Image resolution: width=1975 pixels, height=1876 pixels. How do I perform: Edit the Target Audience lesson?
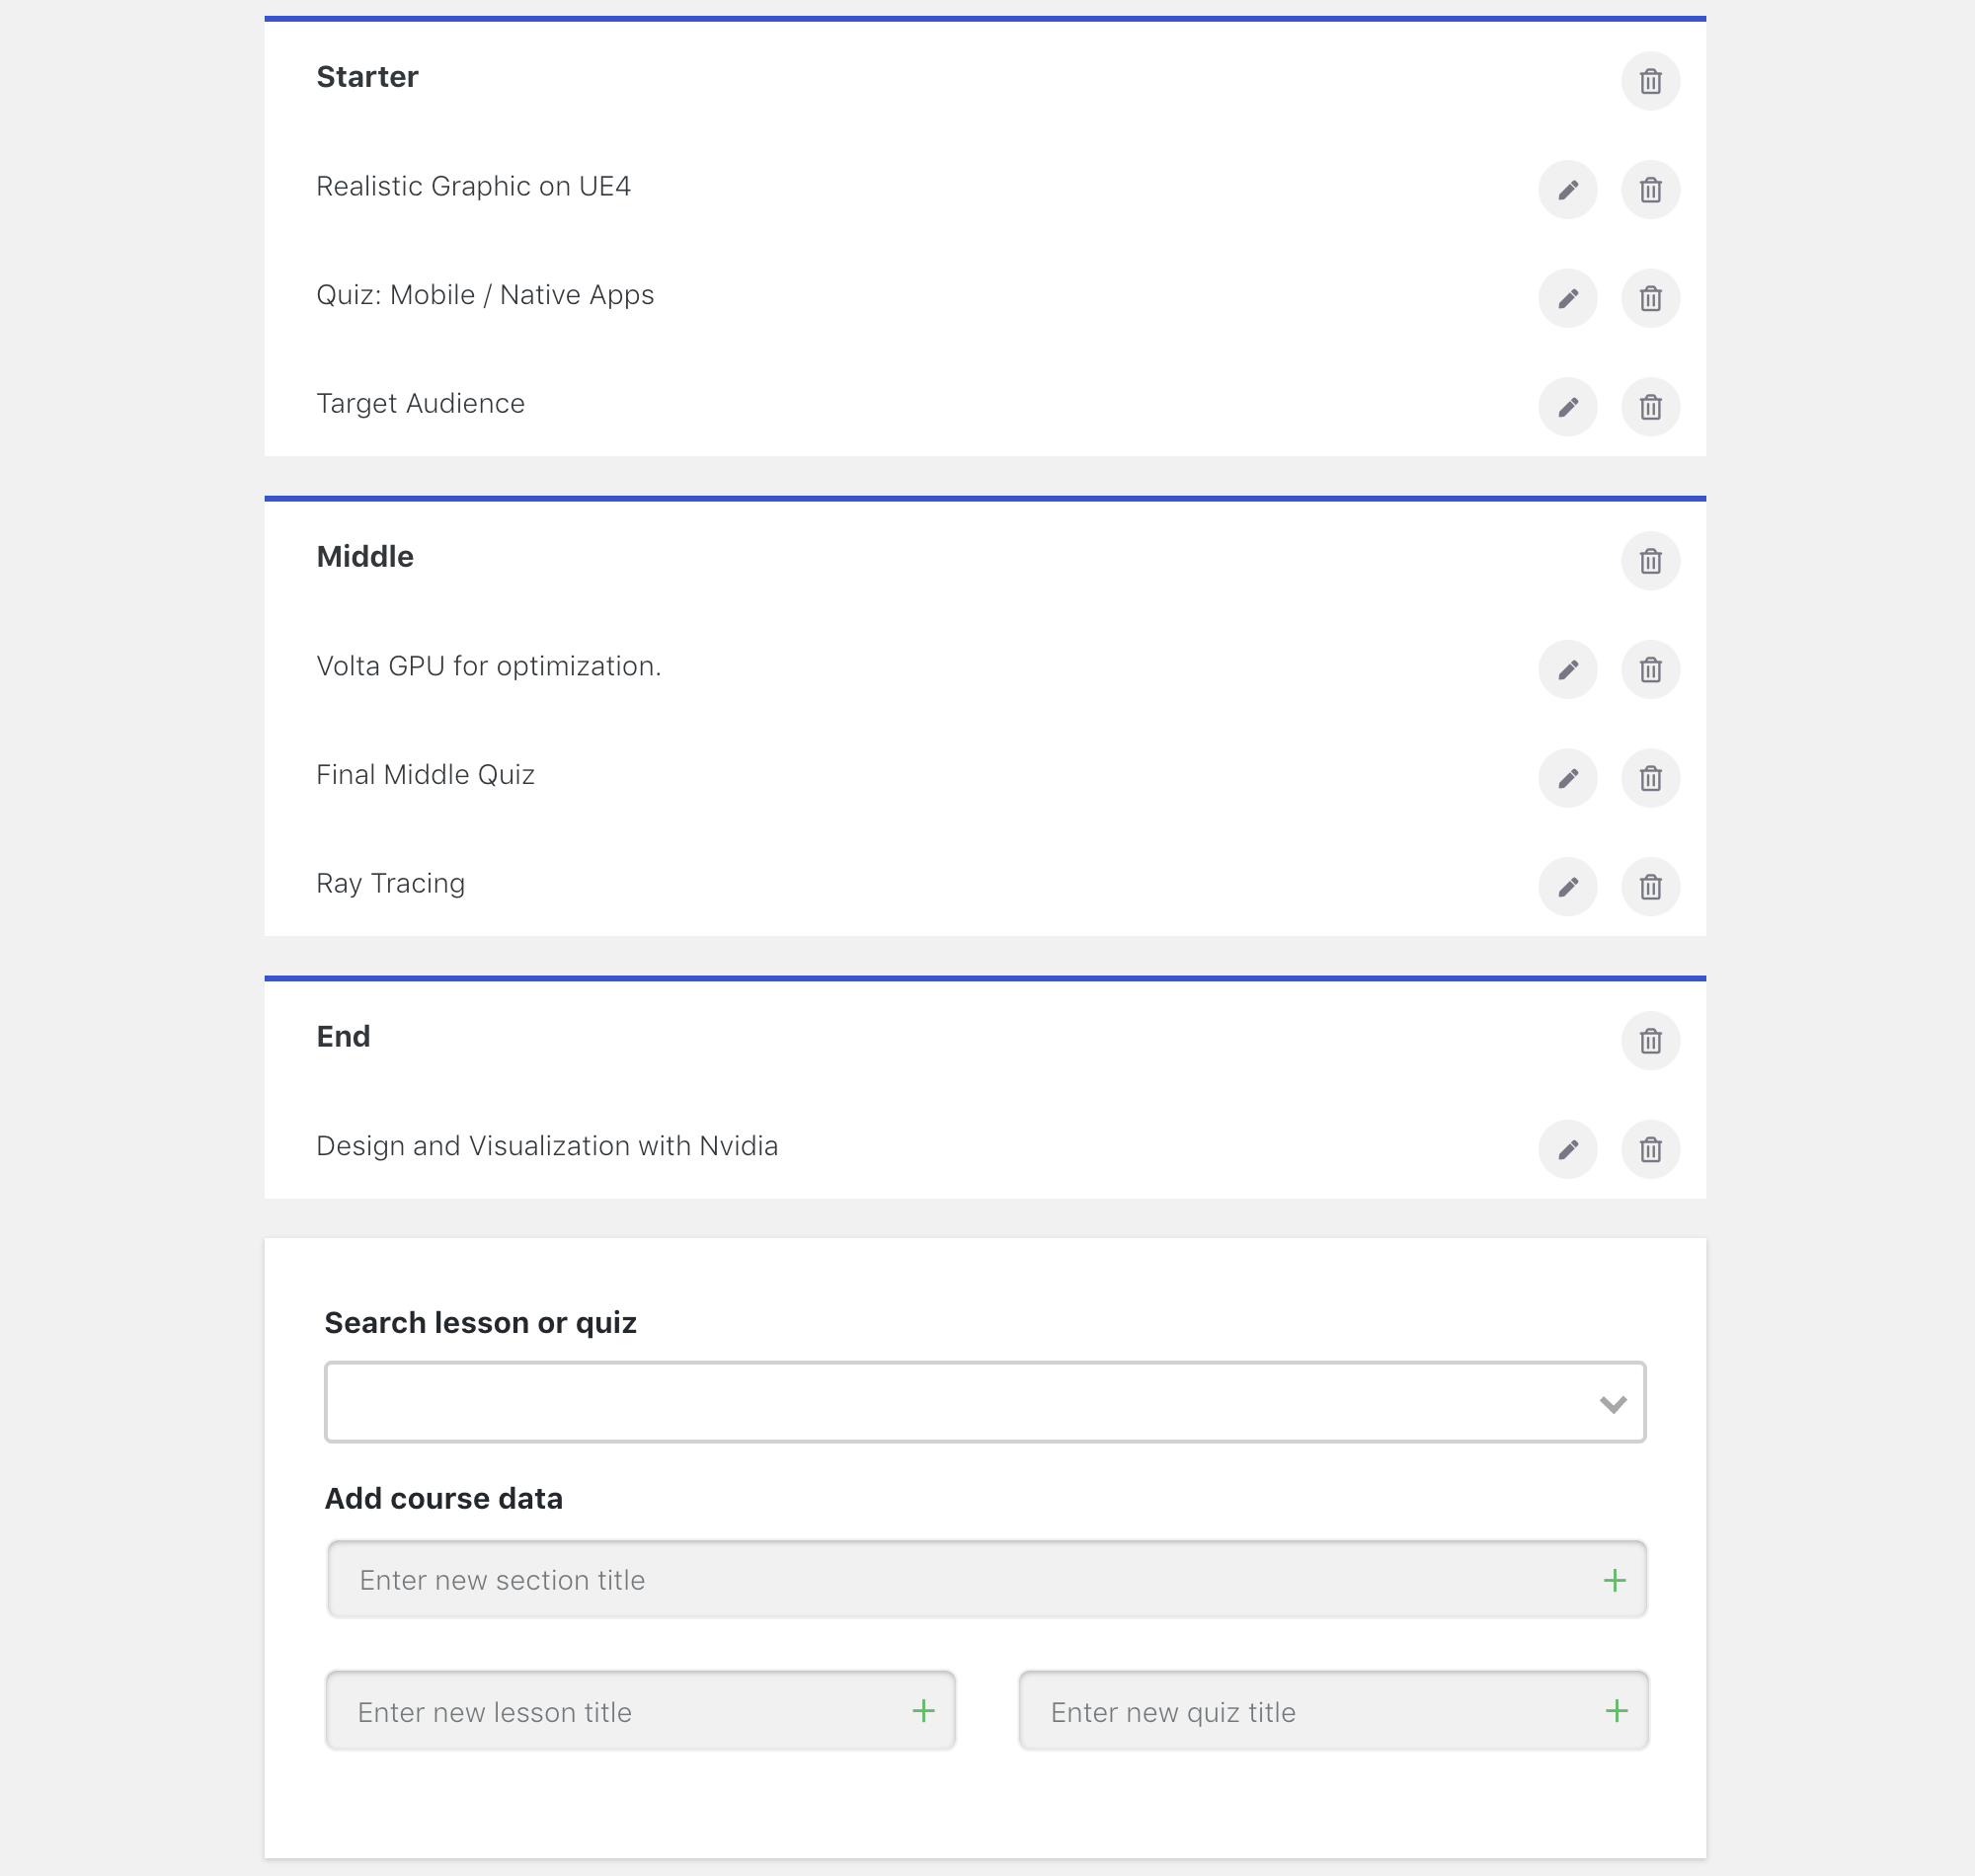pyautogui.click(x=1567, y=407)
